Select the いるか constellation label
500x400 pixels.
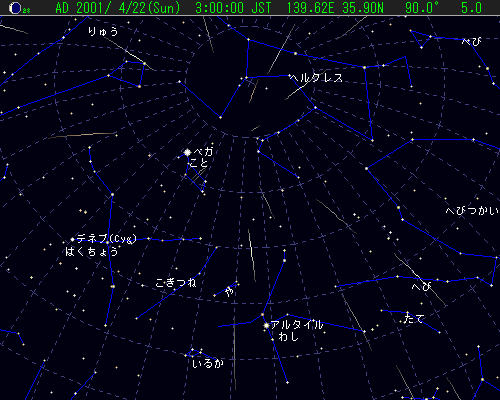click(208, 363)
